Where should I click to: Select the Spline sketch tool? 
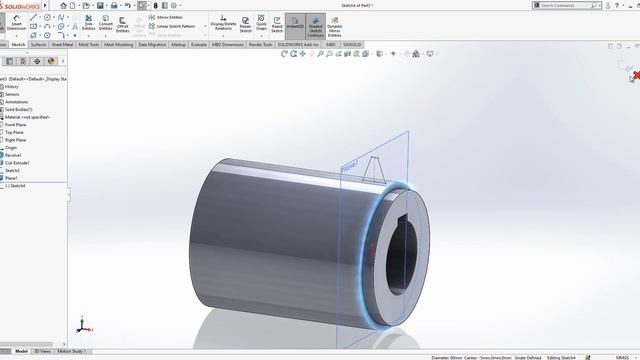[61, 17]
